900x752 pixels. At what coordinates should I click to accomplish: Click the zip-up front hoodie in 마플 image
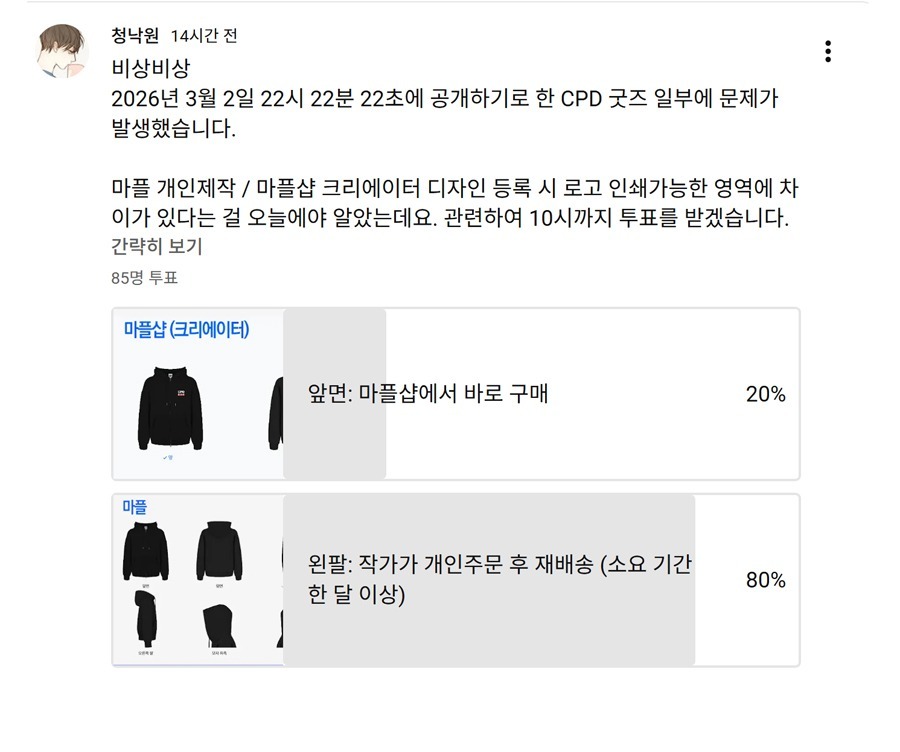[x=146, y=550]
